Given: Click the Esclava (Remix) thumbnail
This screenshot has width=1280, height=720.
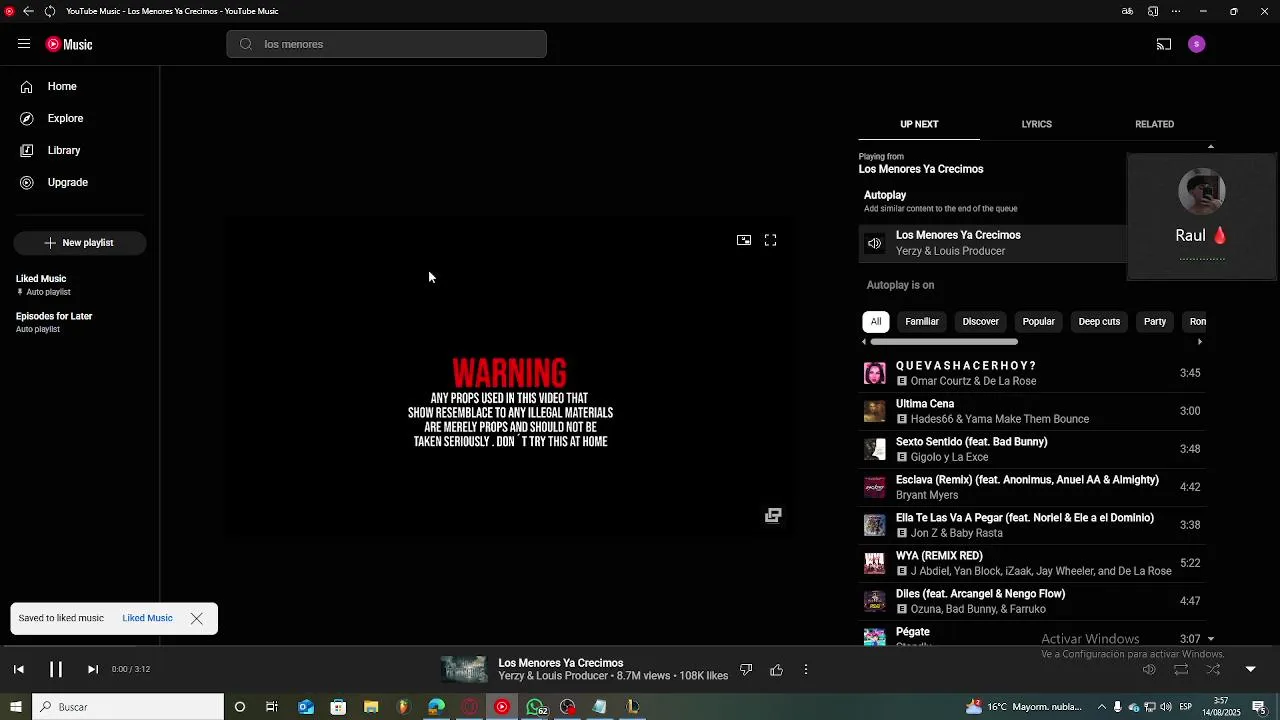Looking at the screenshot, I should tap(875, 487).
